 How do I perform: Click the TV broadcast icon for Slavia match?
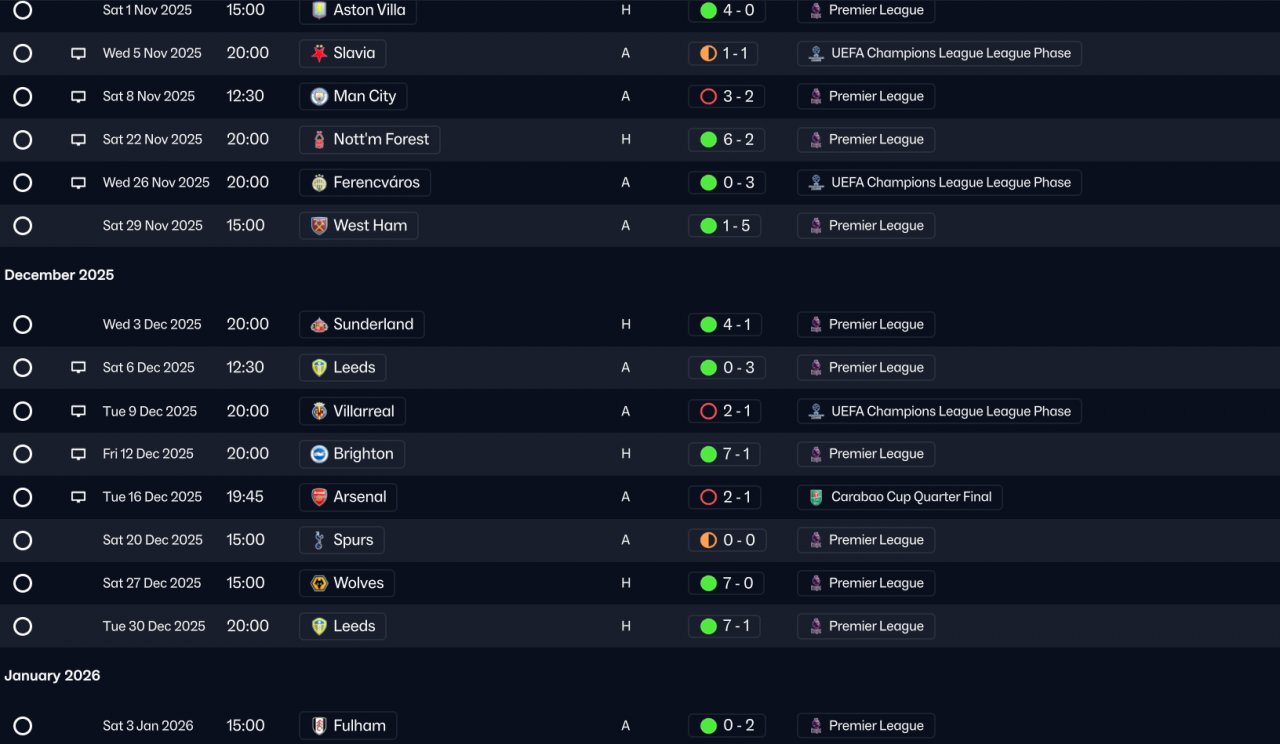tap(78, 54)
